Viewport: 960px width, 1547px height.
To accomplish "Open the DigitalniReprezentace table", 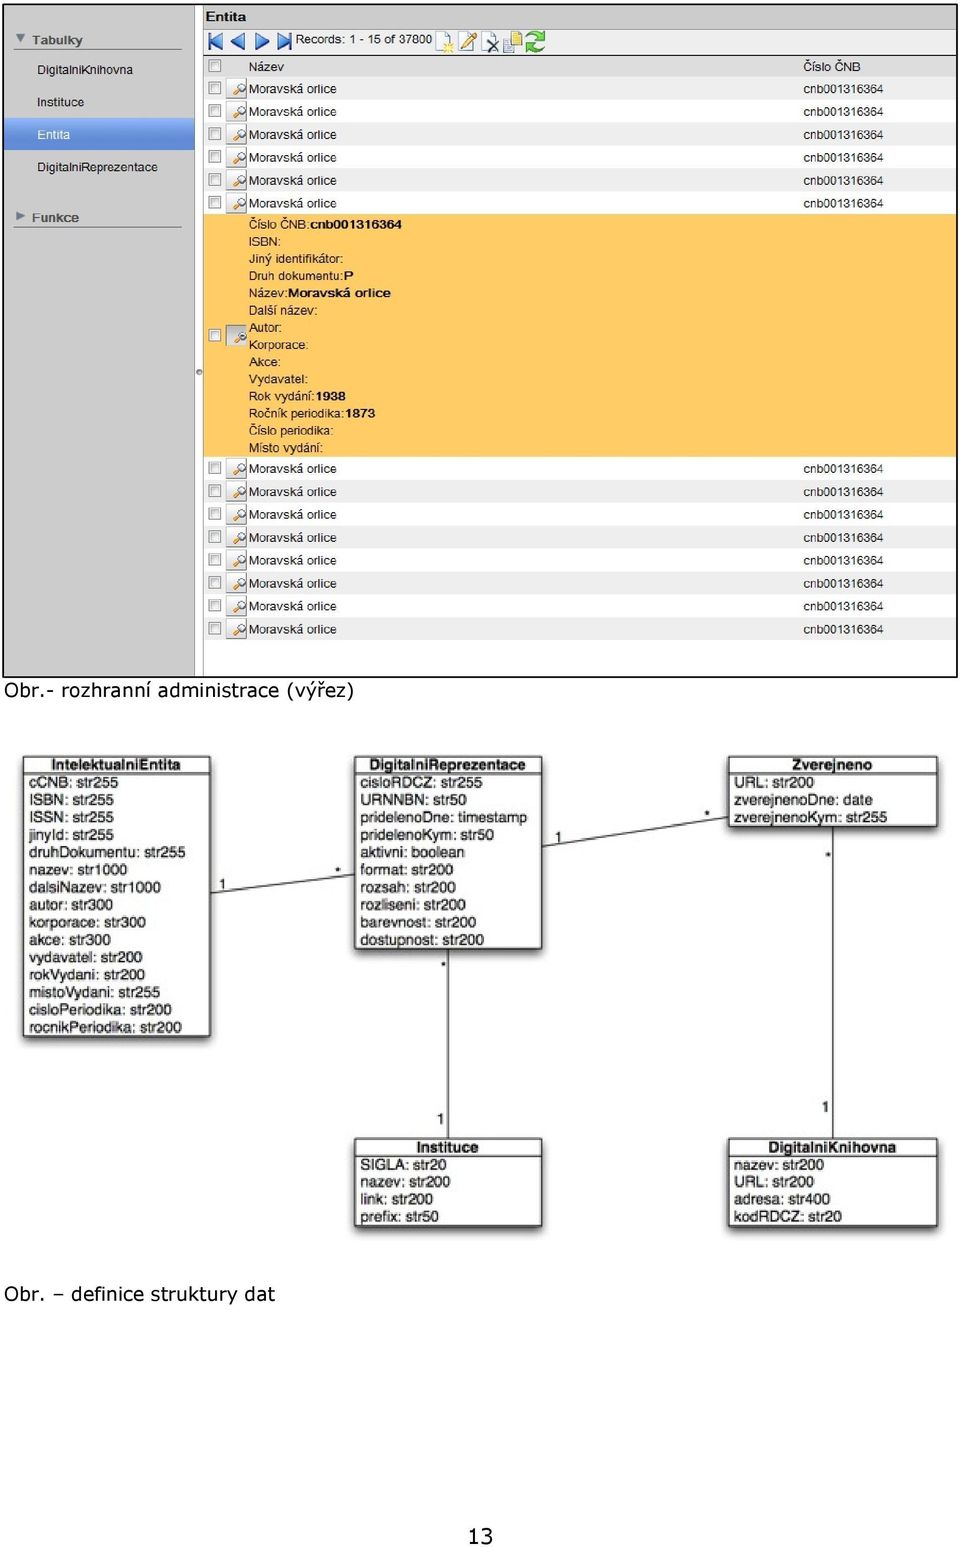I will 97,167.
